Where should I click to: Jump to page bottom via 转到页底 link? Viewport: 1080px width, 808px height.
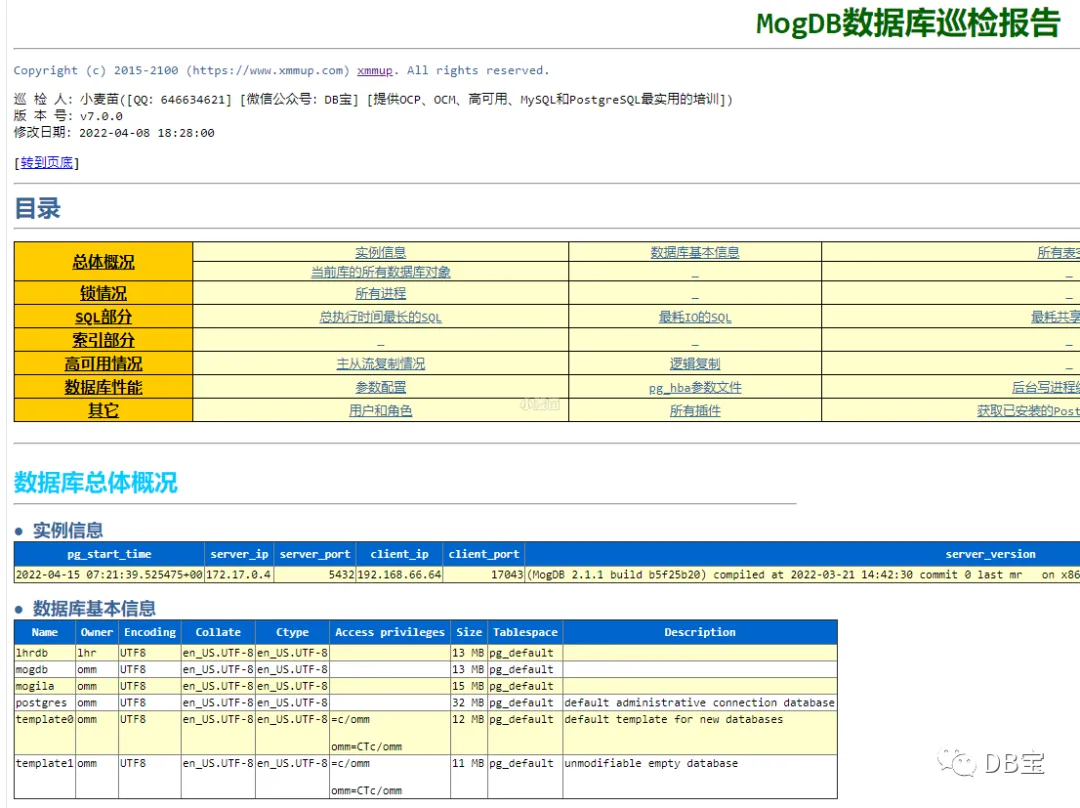click(46, 163)
